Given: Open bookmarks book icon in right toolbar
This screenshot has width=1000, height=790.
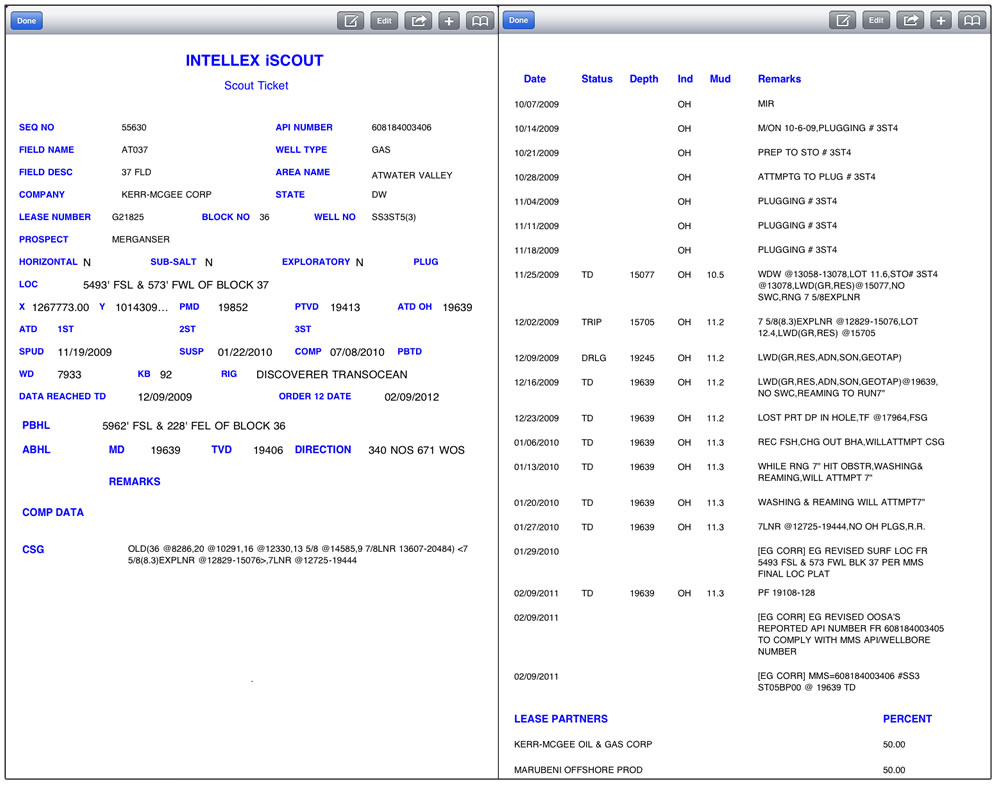Looking at the screenshot, I should [x=971, y=20].
